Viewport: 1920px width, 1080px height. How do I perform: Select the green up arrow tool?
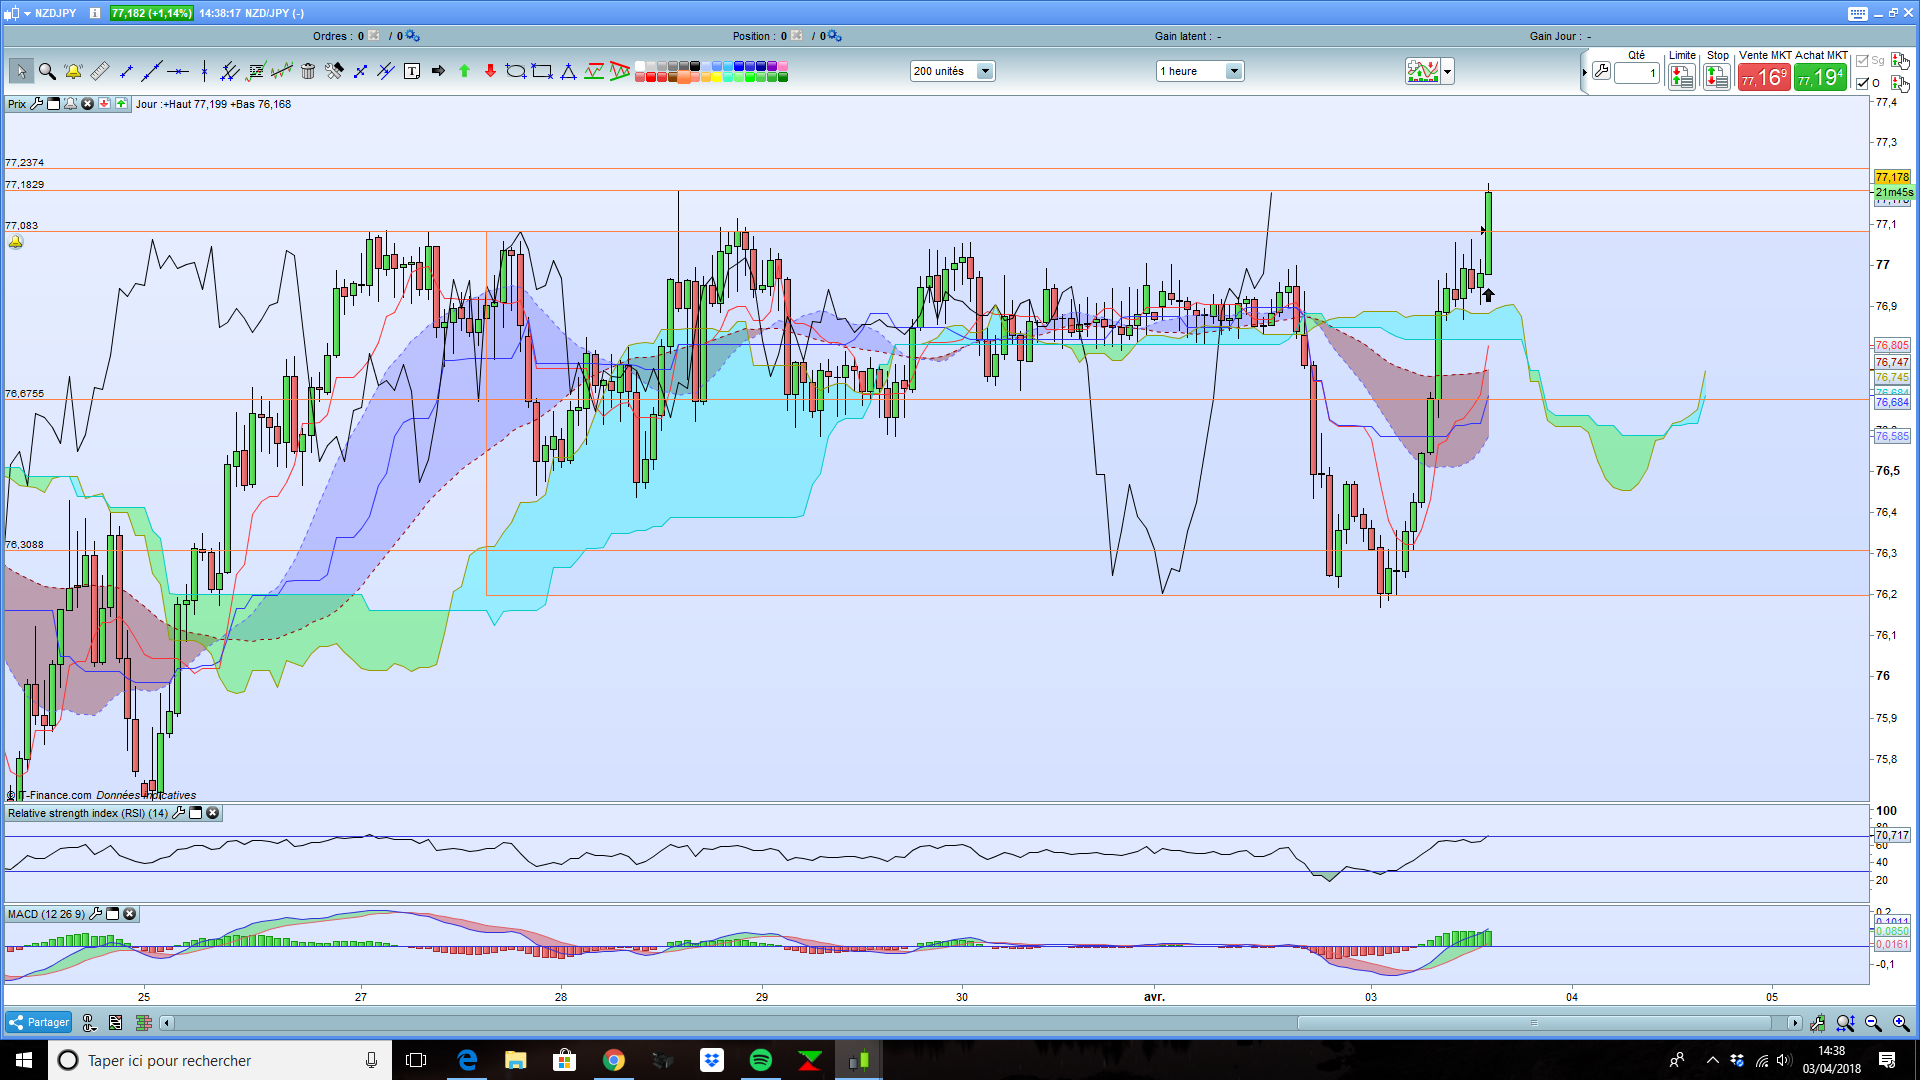click(464, 71)
